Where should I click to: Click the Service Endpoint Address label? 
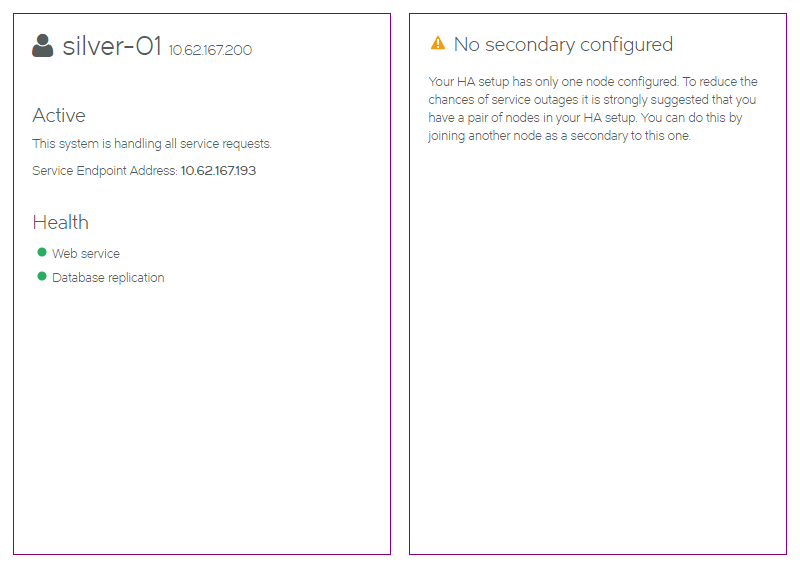(105, 170)
